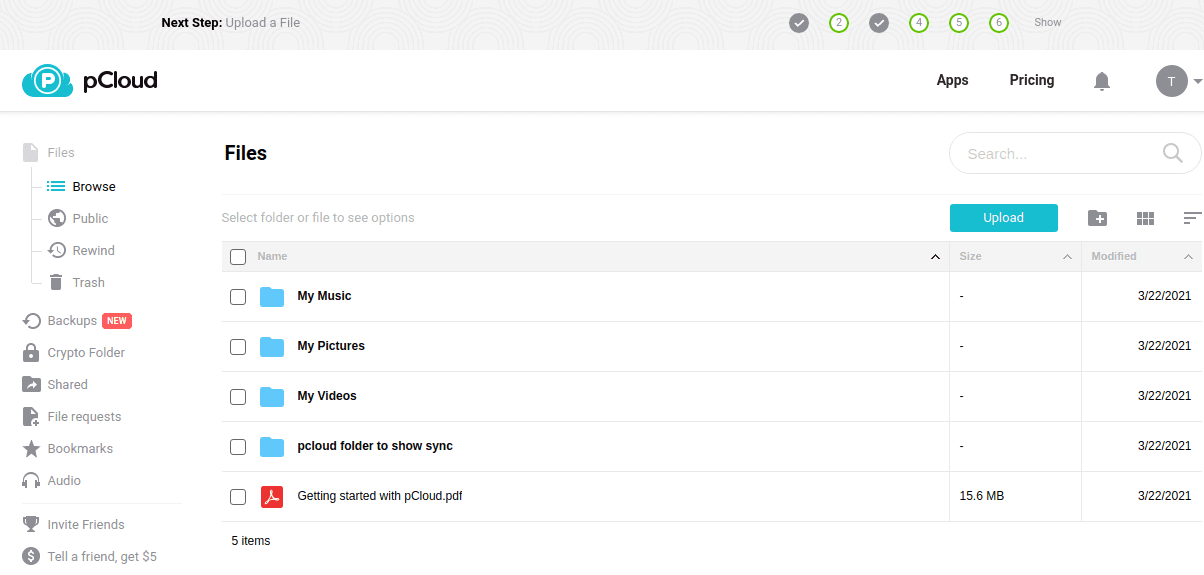Image resolution: width=1204 pixels, height=575 pixels.
Task: Check the Getting started with pCloud.pdf checkbox
Action: tap(238, 496)
